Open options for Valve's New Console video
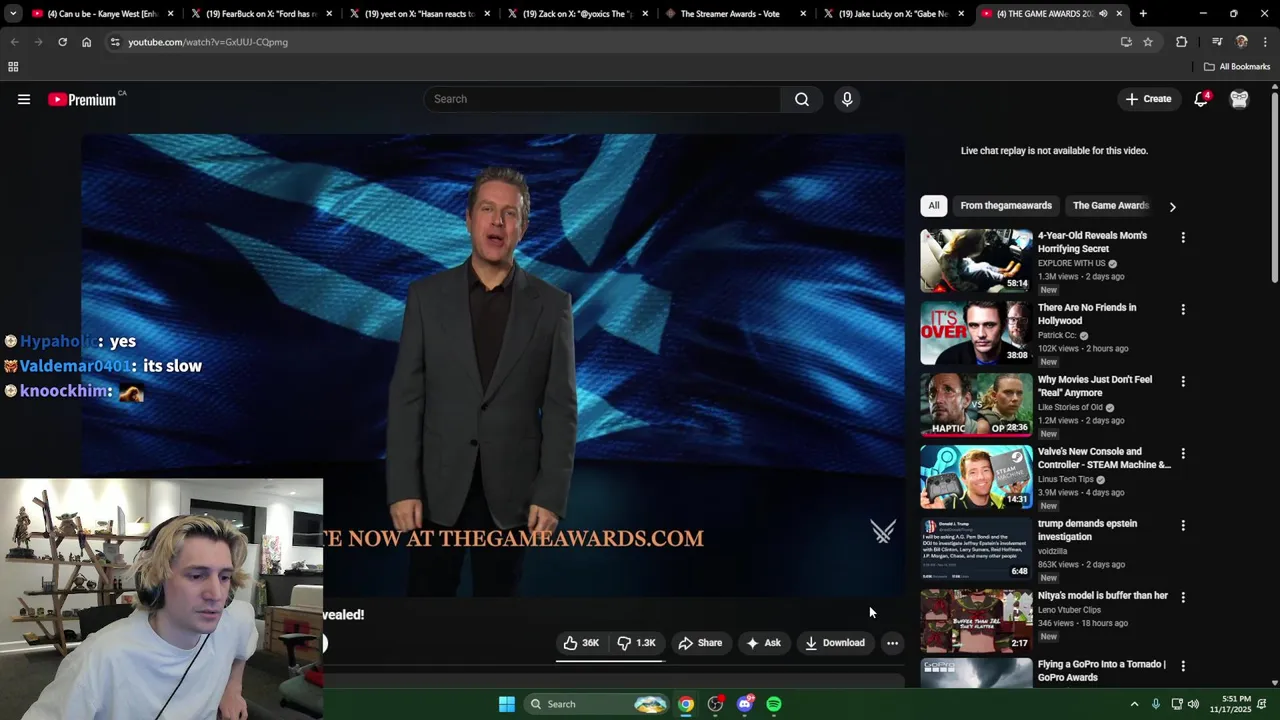The width and height of the screenshot is (1280, 720). click(1183, 454)
